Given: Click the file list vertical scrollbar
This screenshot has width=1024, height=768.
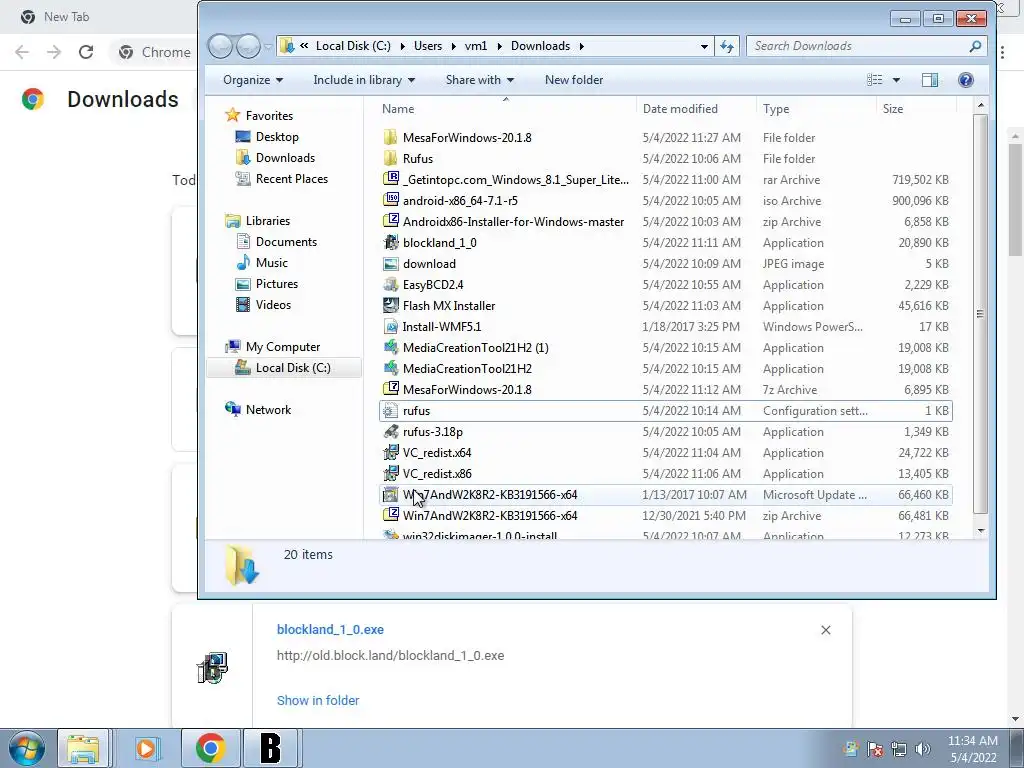Looking at the screenshot, I should (x=980, y=314).
